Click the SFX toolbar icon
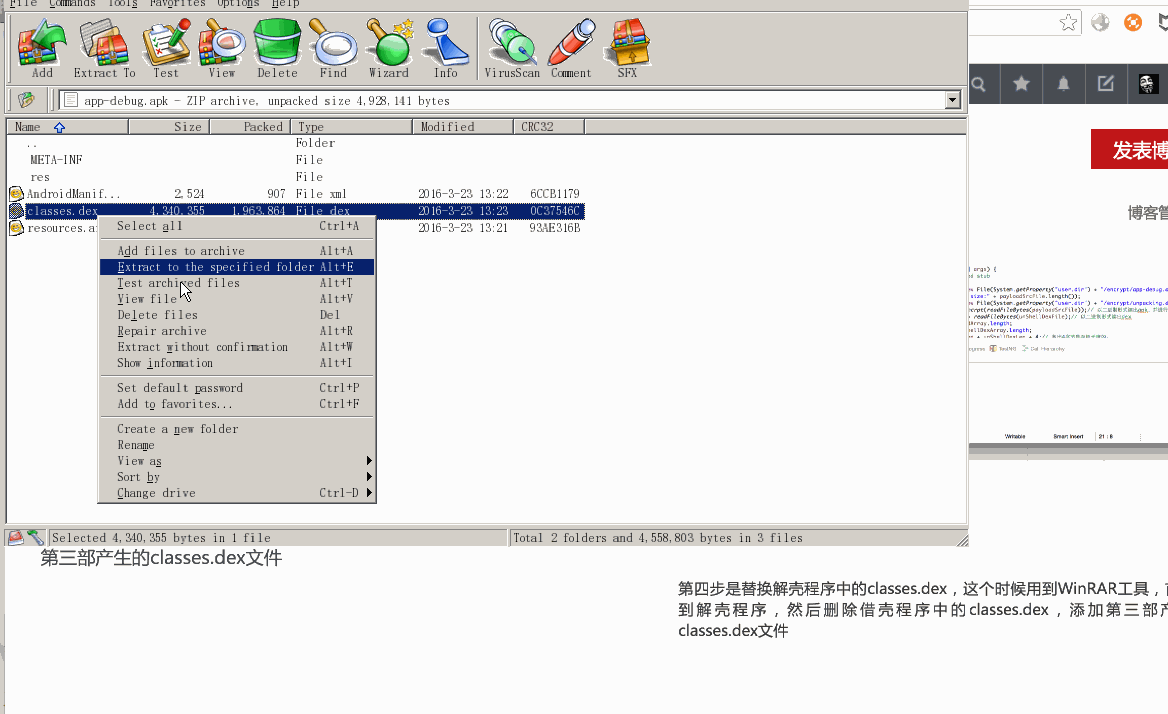 point(627,48)
